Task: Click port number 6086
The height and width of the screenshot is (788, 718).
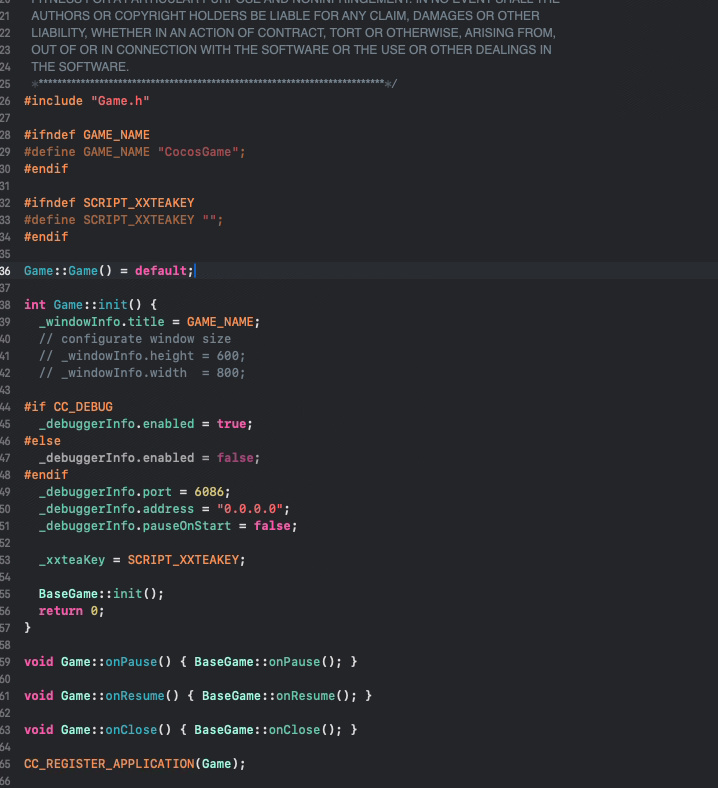Action: 209,492
